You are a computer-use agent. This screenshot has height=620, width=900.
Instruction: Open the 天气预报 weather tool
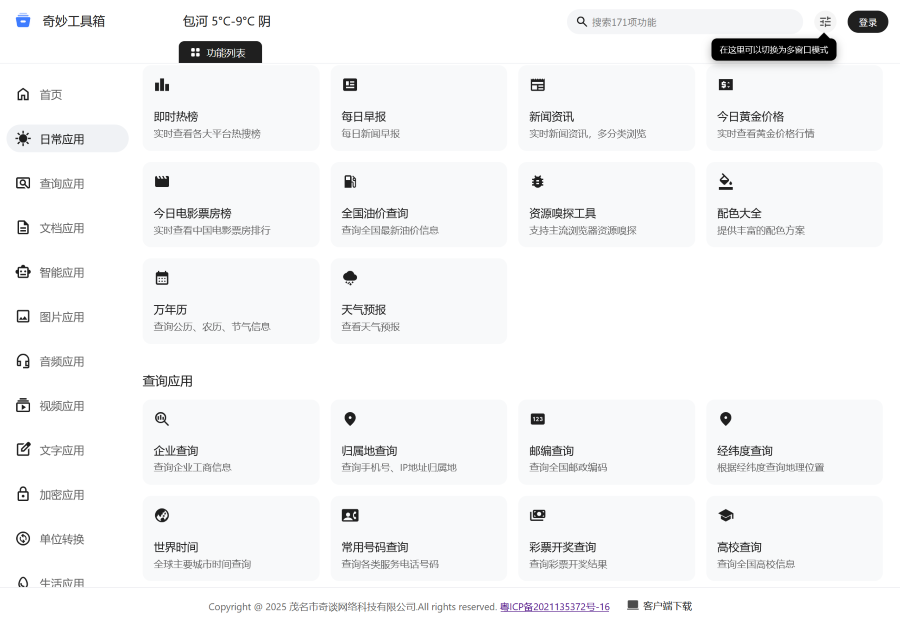(418, 300)
